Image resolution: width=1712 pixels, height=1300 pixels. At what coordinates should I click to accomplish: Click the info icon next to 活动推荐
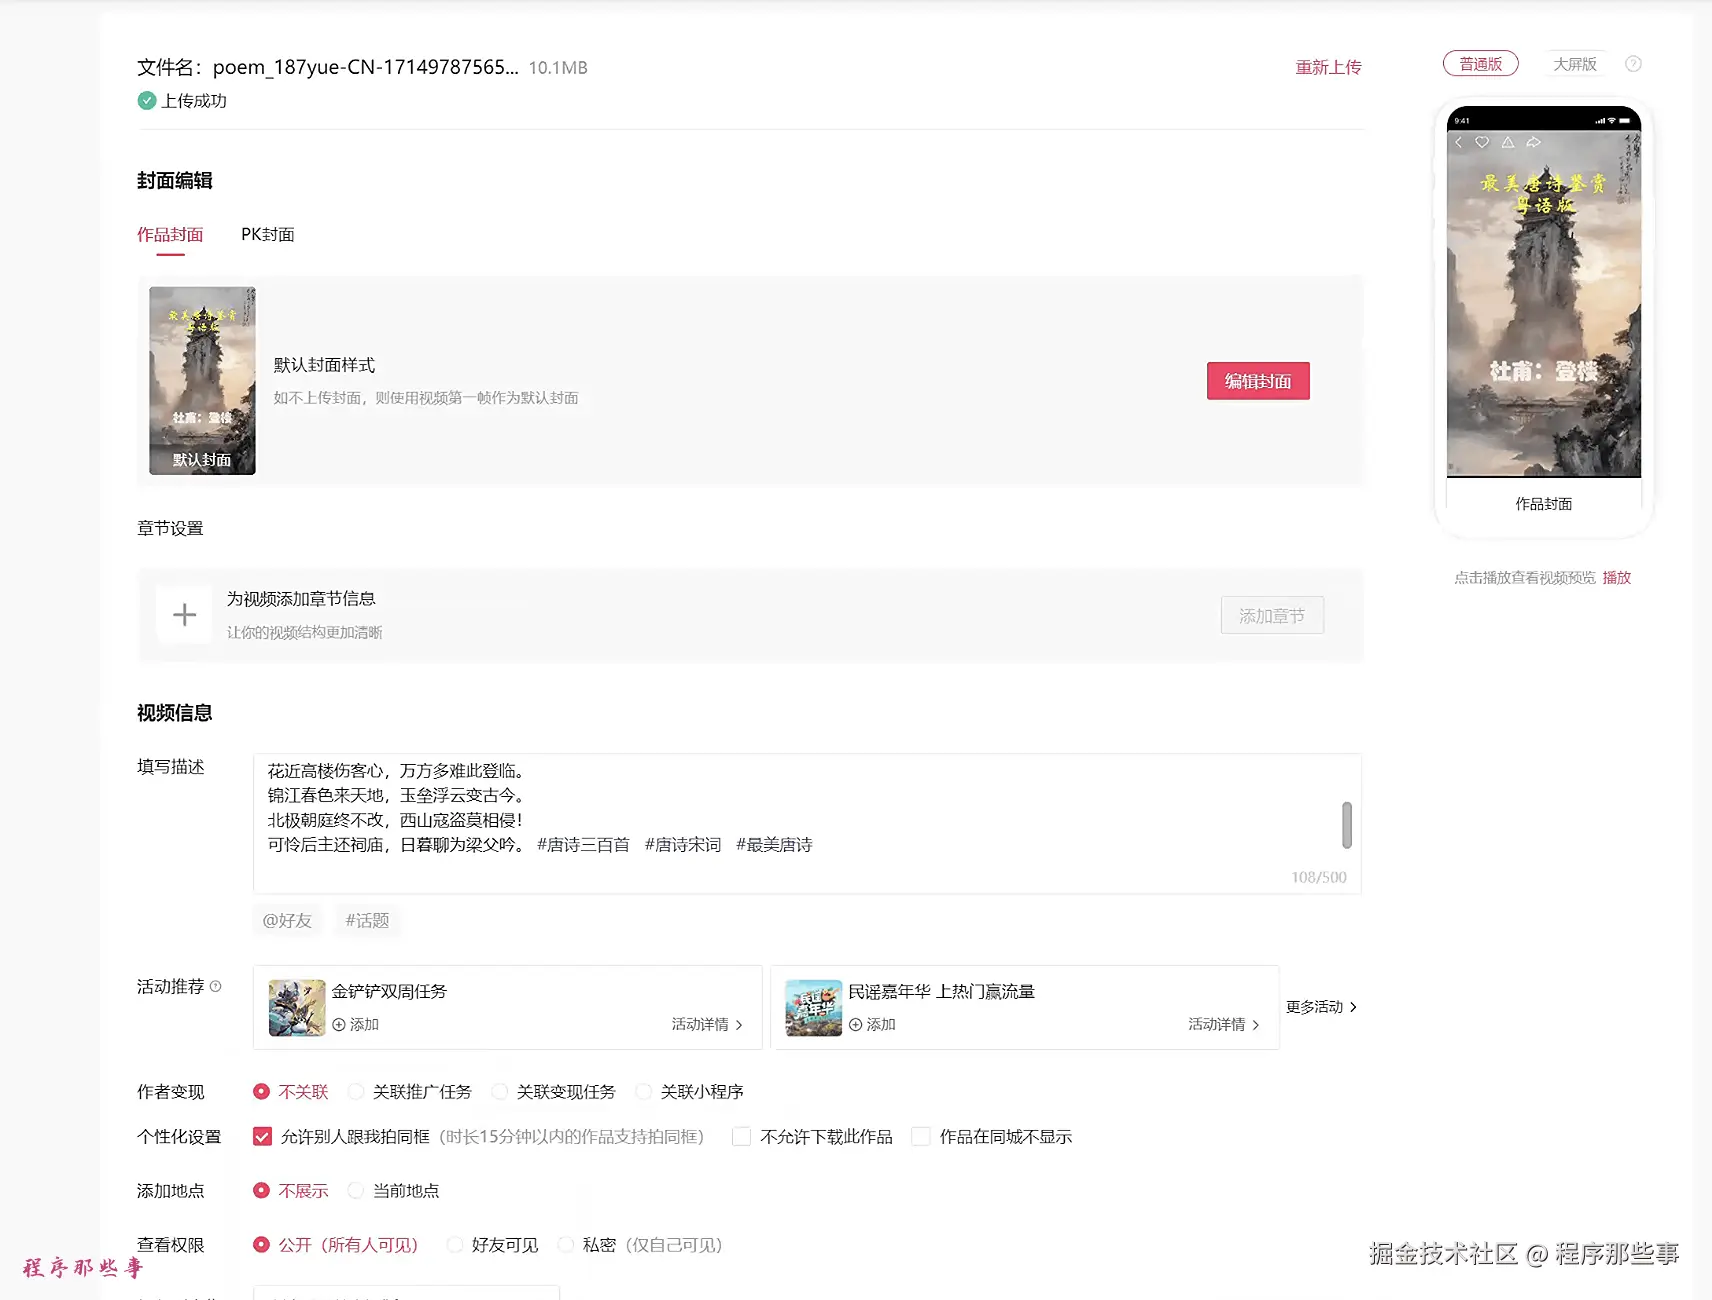click(x=215, y=987)
